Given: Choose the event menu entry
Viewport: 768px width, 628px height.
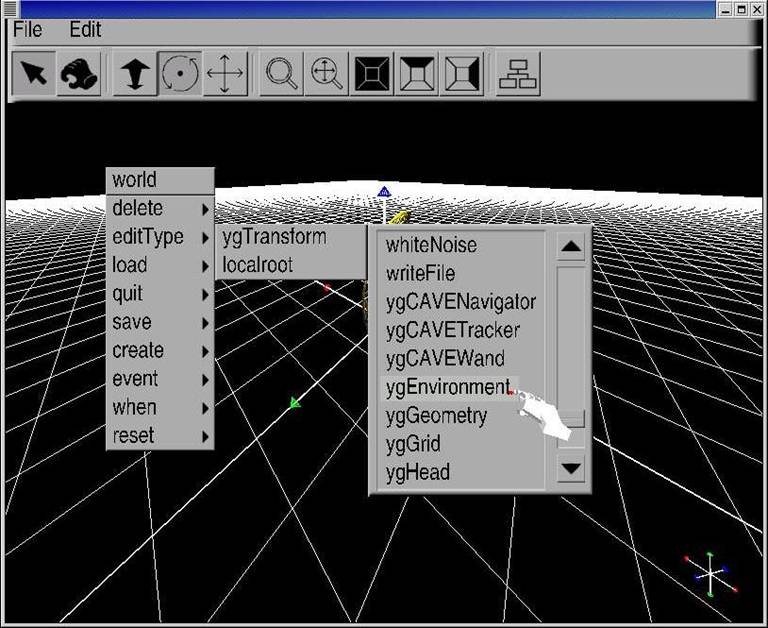Looking at the screenshot, I should pyautogui.click(x=160, y=379).
